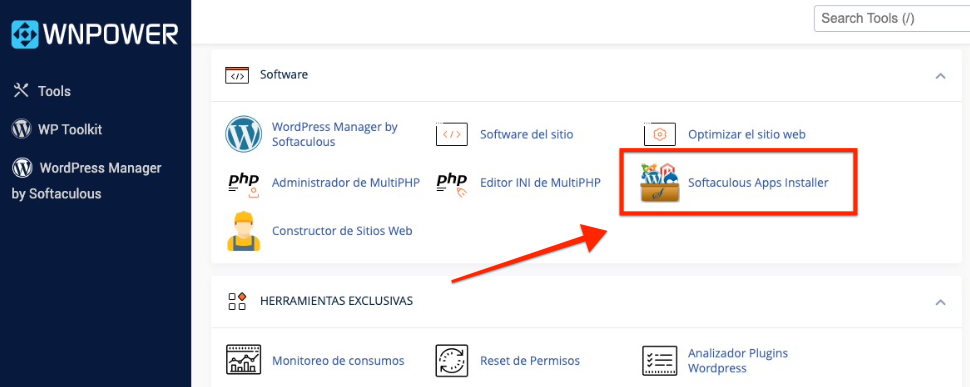Collapse the HERRAMIENTAS EXCLUSIVAS section chevron
The height and width of the screenshot is (387, 970).
coord(940,302)
